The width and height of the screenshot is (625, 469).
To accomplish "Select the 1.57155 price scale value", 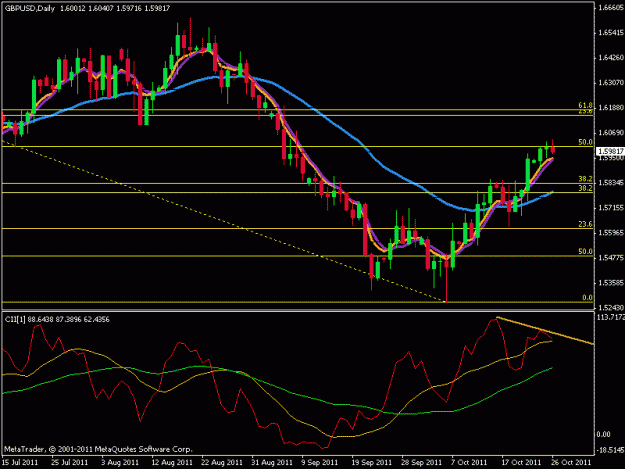I will coord(611,208).
